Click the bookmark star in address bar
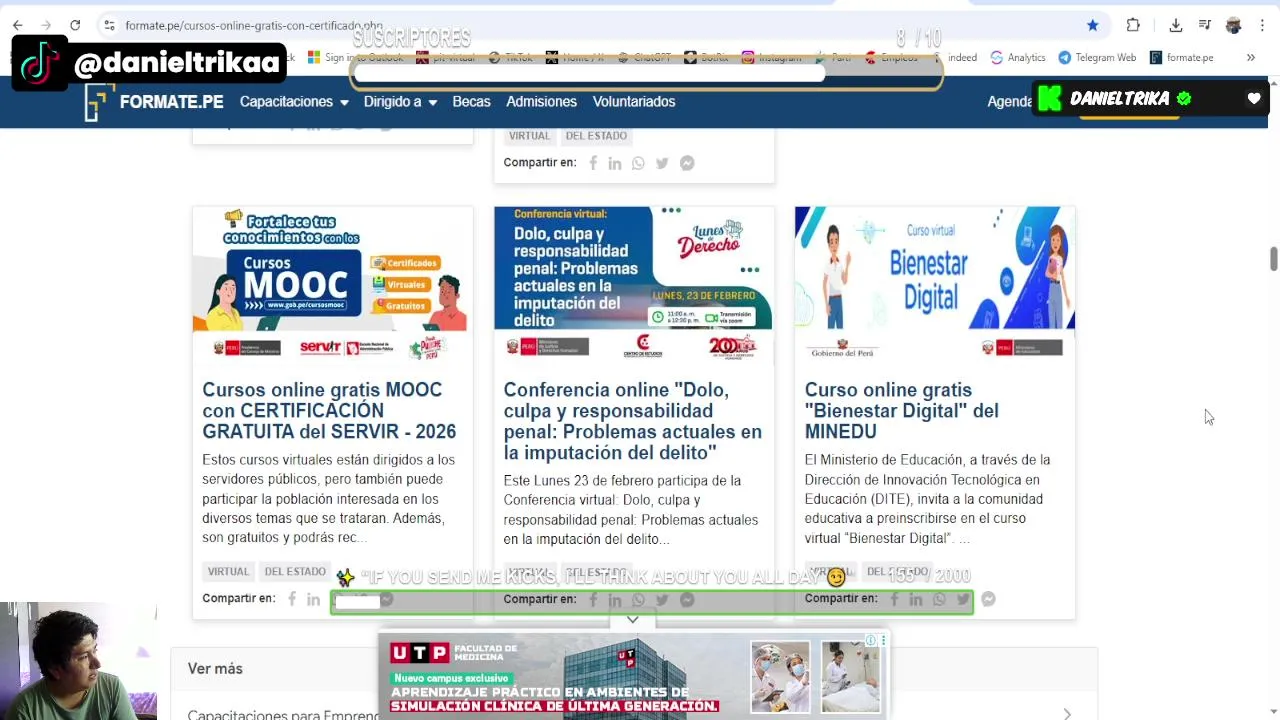Viewport: 1280px width, 720px height. pos(1093,25)
